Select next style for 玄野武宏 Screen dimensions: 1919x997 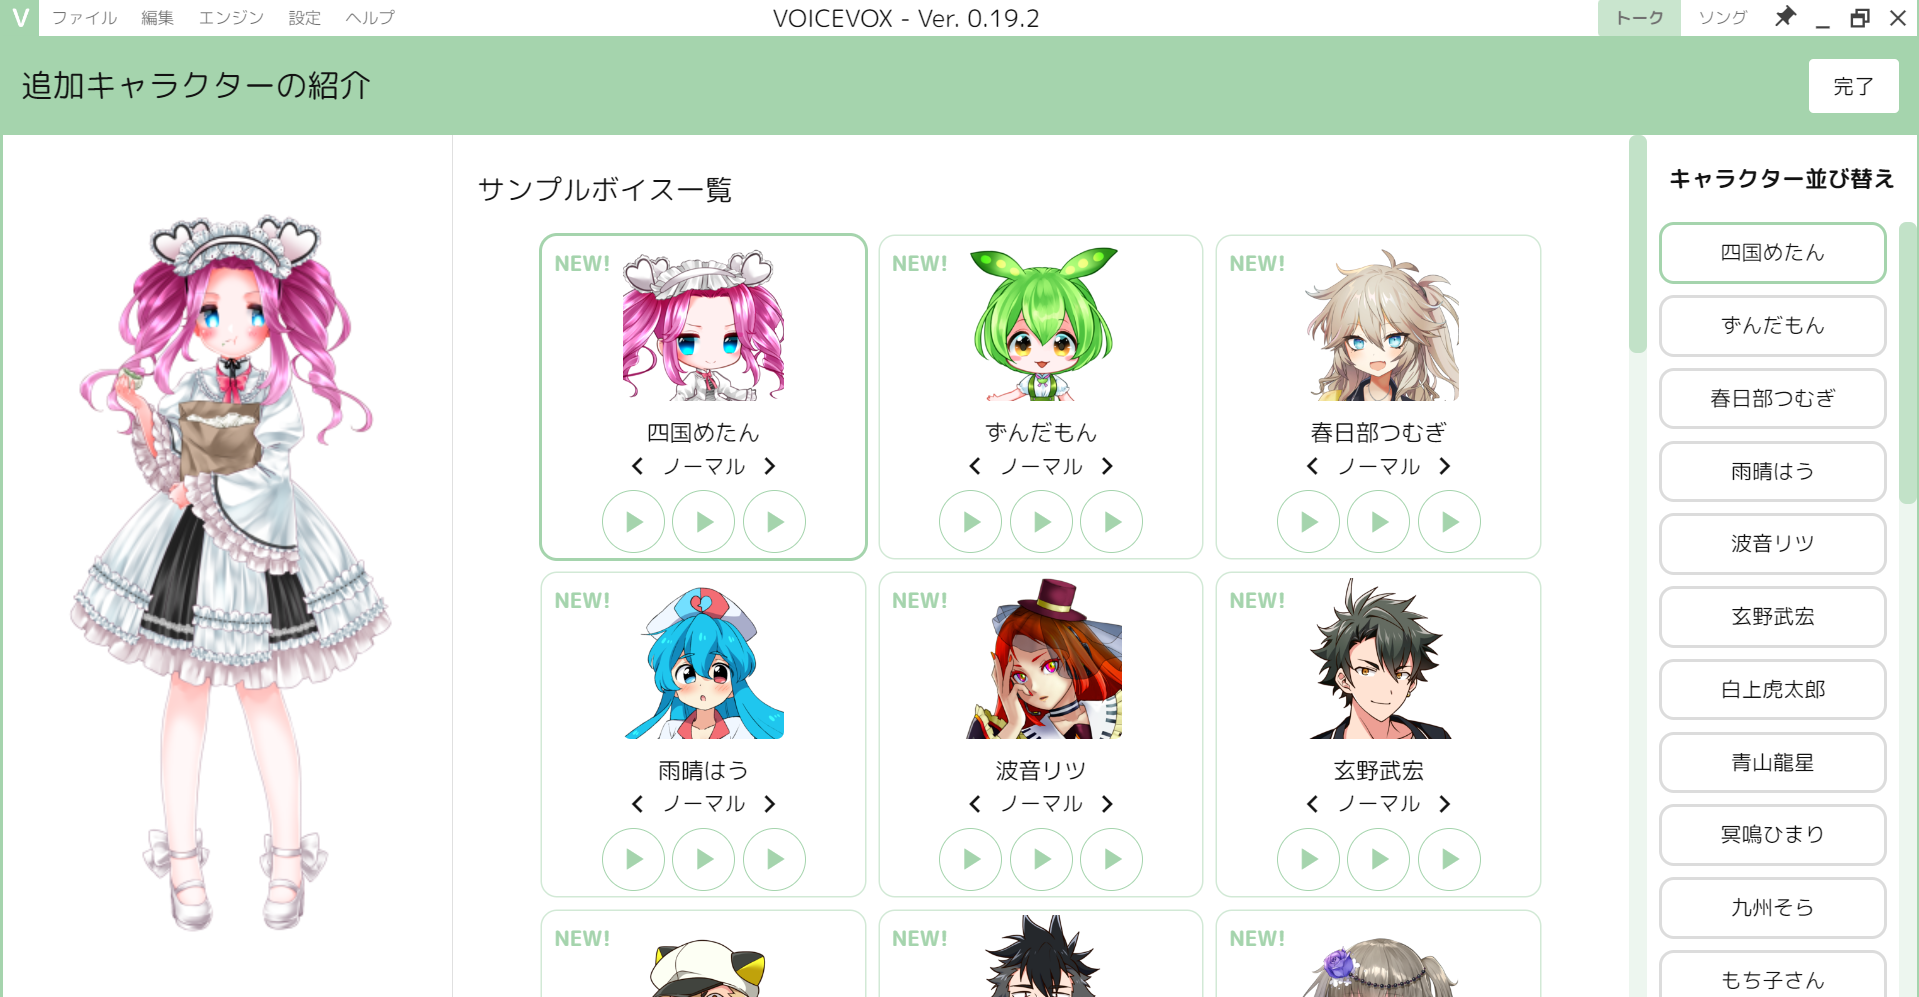pyautogui.click(x=1444, y=804)
